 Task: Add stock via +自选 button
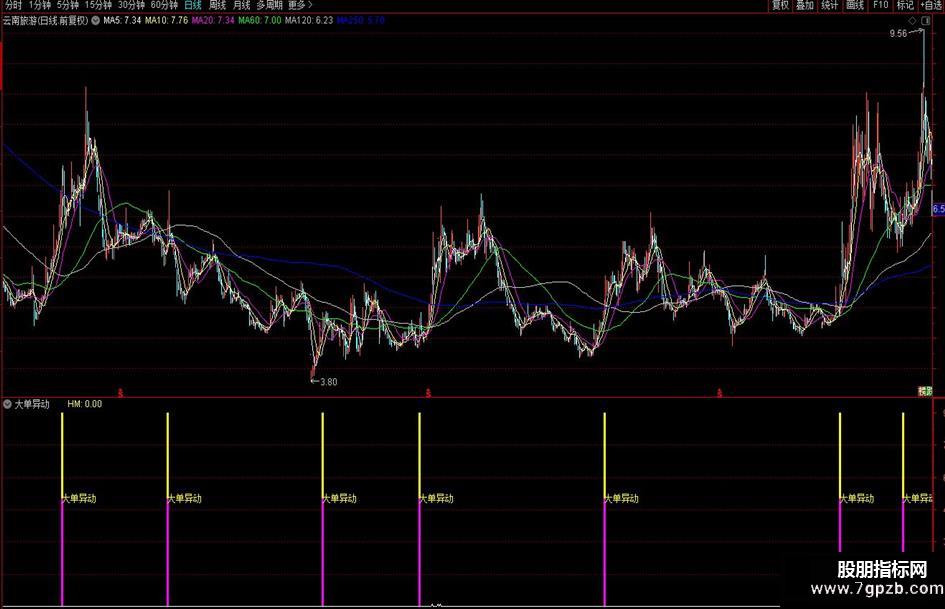pos(931,5)
